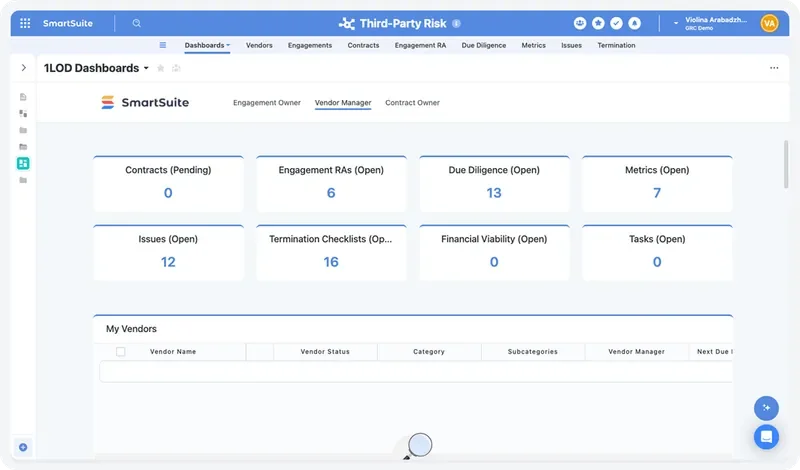Select the active dashboard icon in left sidebar
The image size is (800, 470).
tap(23, 163)
